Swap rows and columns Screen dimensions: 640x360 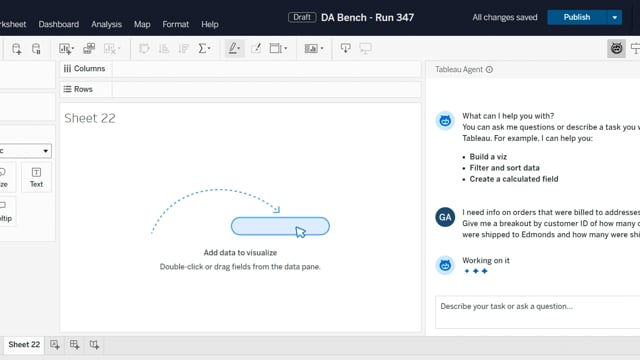click(x=144, y=49)
